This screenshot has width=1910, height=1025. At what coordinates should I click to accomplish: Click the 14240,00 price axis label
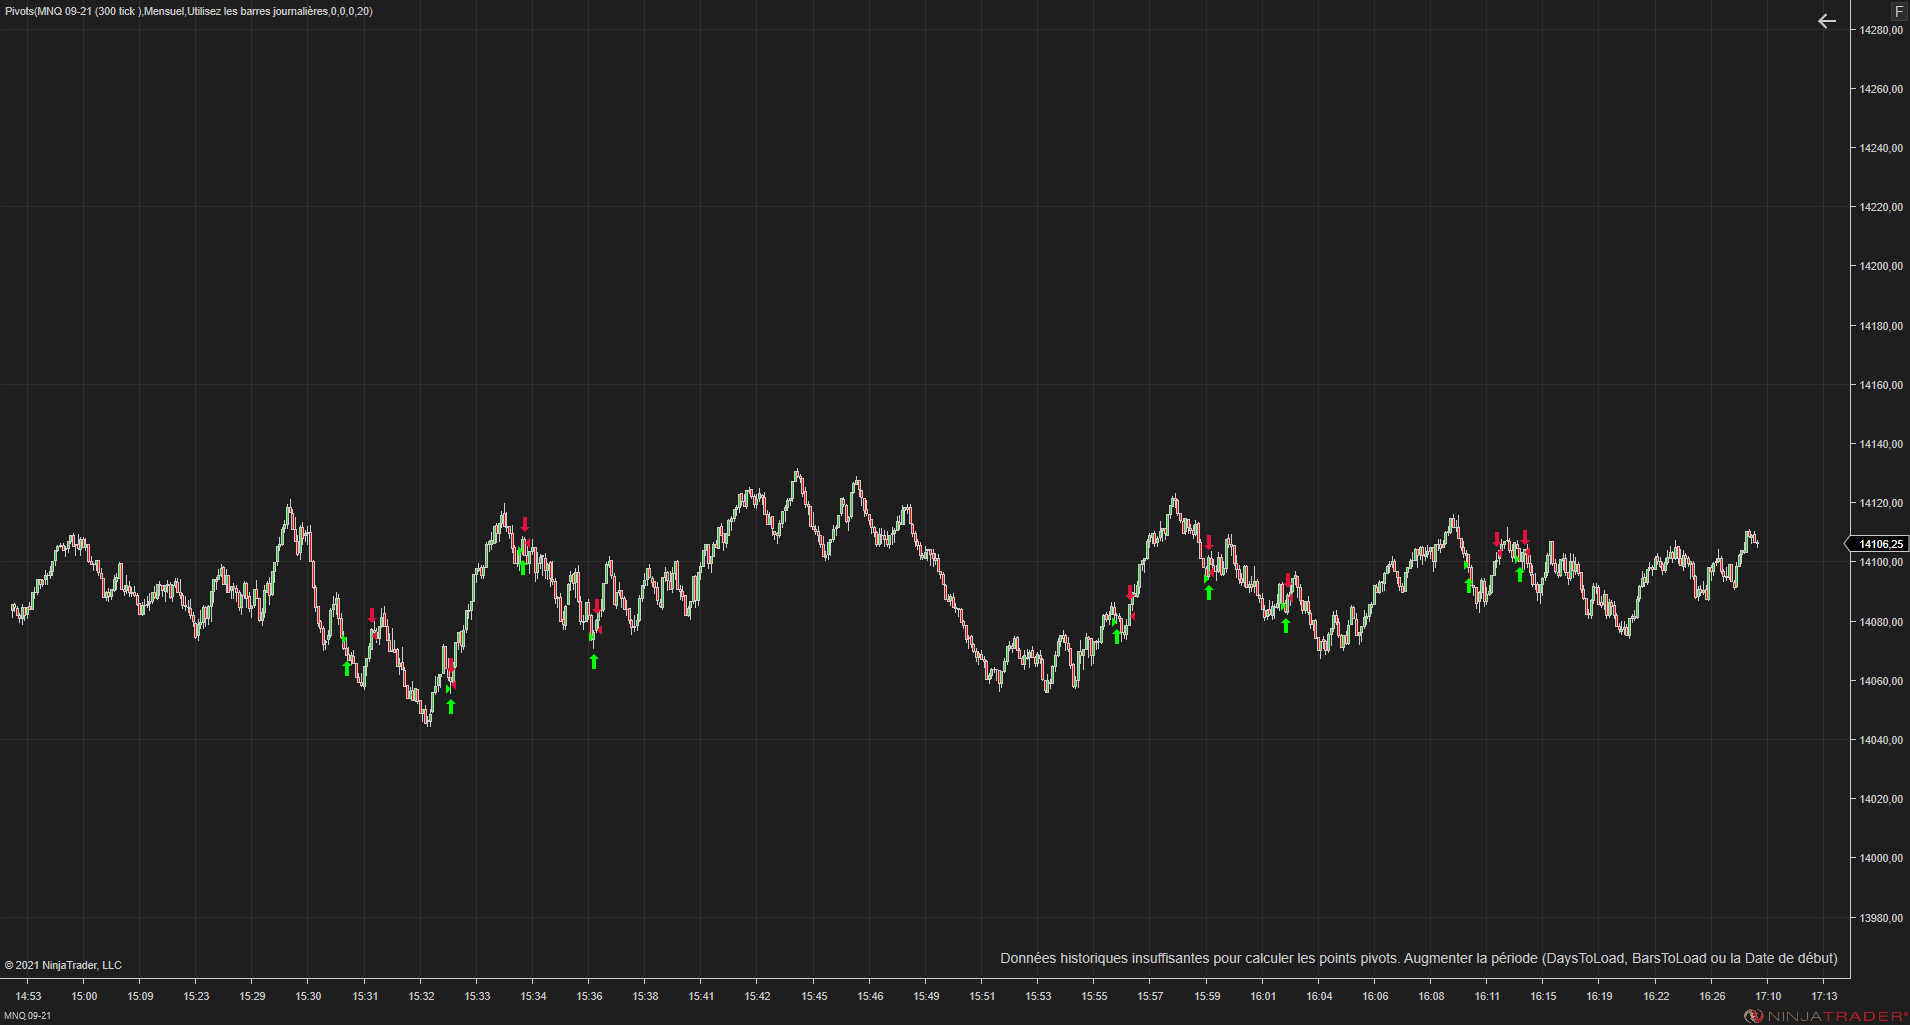pos(1881,148)
